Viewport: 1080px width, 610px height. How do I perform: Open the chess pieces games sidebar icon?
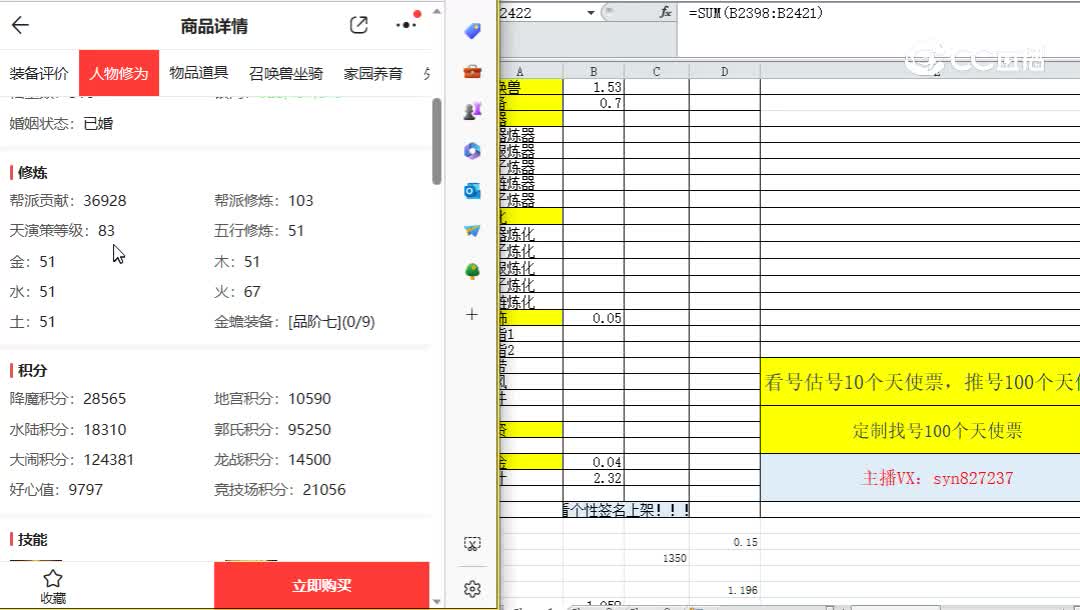tap(472, 111)
